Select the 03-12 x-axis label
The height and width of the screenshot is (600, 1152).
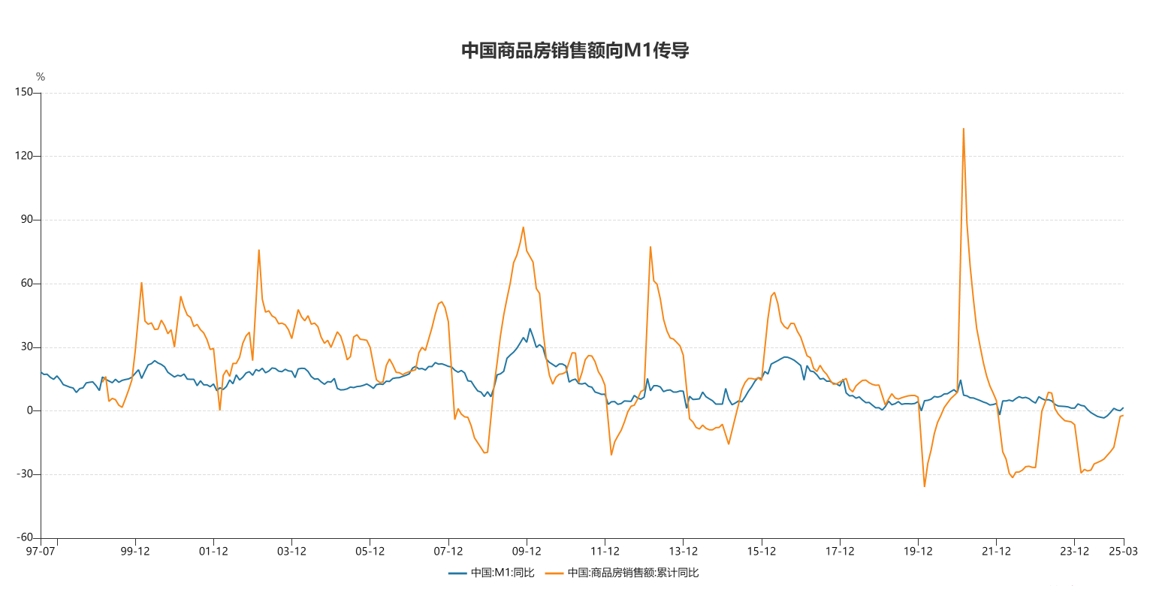292,550
